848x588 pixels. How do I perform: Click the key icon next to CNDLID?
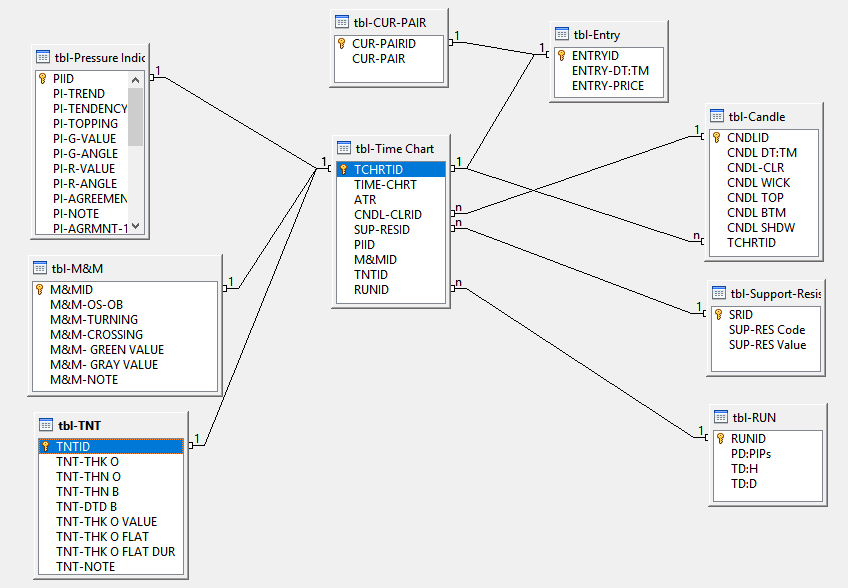pos(715,137)
